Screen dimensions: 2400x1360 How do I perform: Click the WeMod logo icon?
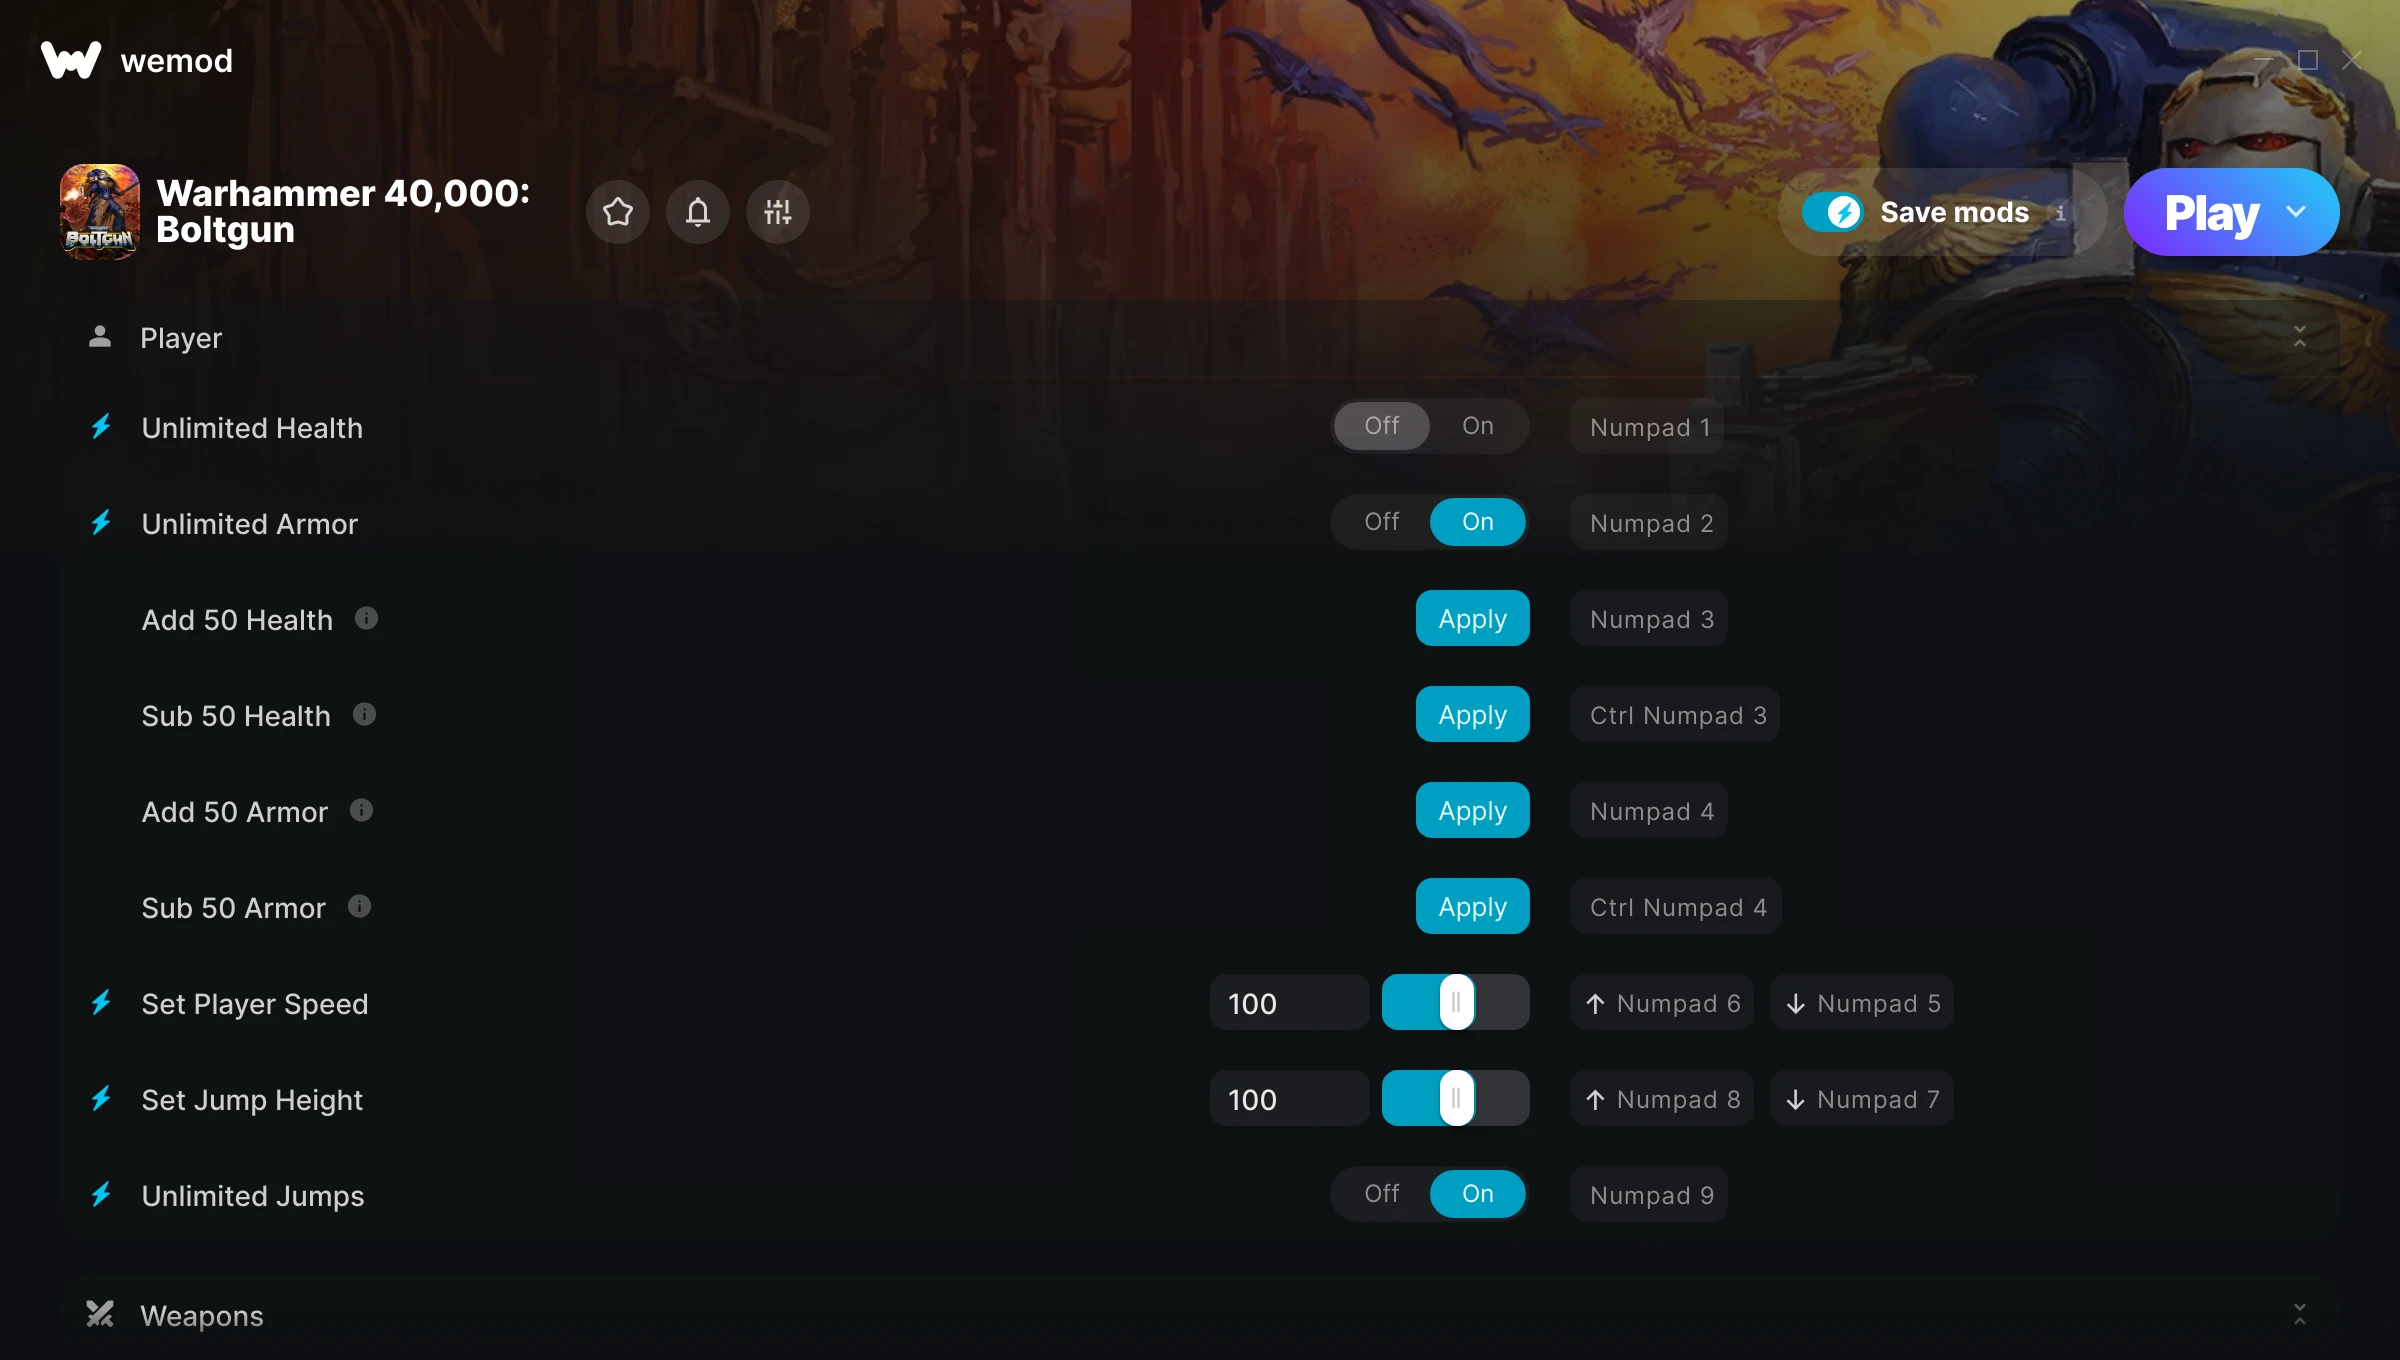point(71,60)
